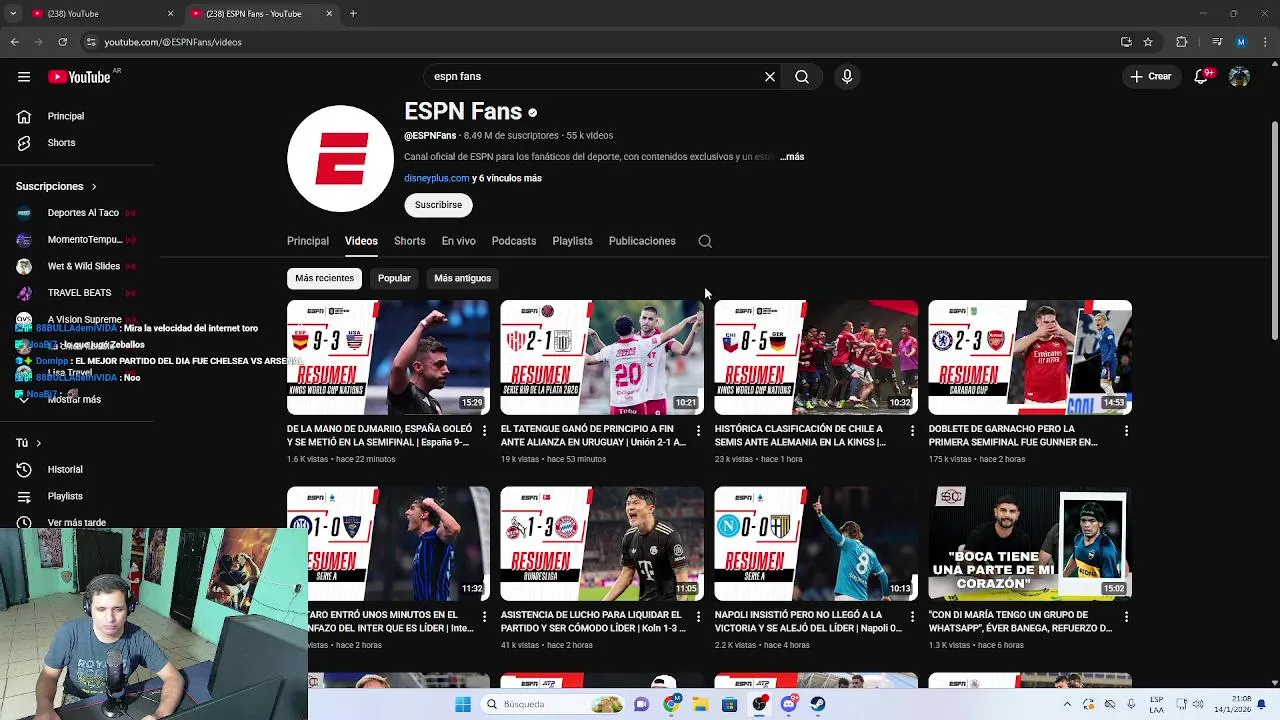Click the address bar URL youtube.com/@ESPNFans/videos
This screenshot has height=720, width=1280.
(x=173, y=42)
